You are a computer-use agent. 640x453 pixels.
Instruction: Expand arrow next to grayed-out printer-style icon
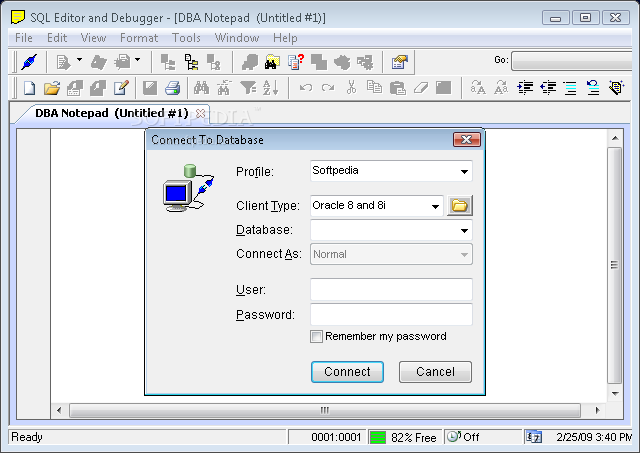[x=138, y=60]
